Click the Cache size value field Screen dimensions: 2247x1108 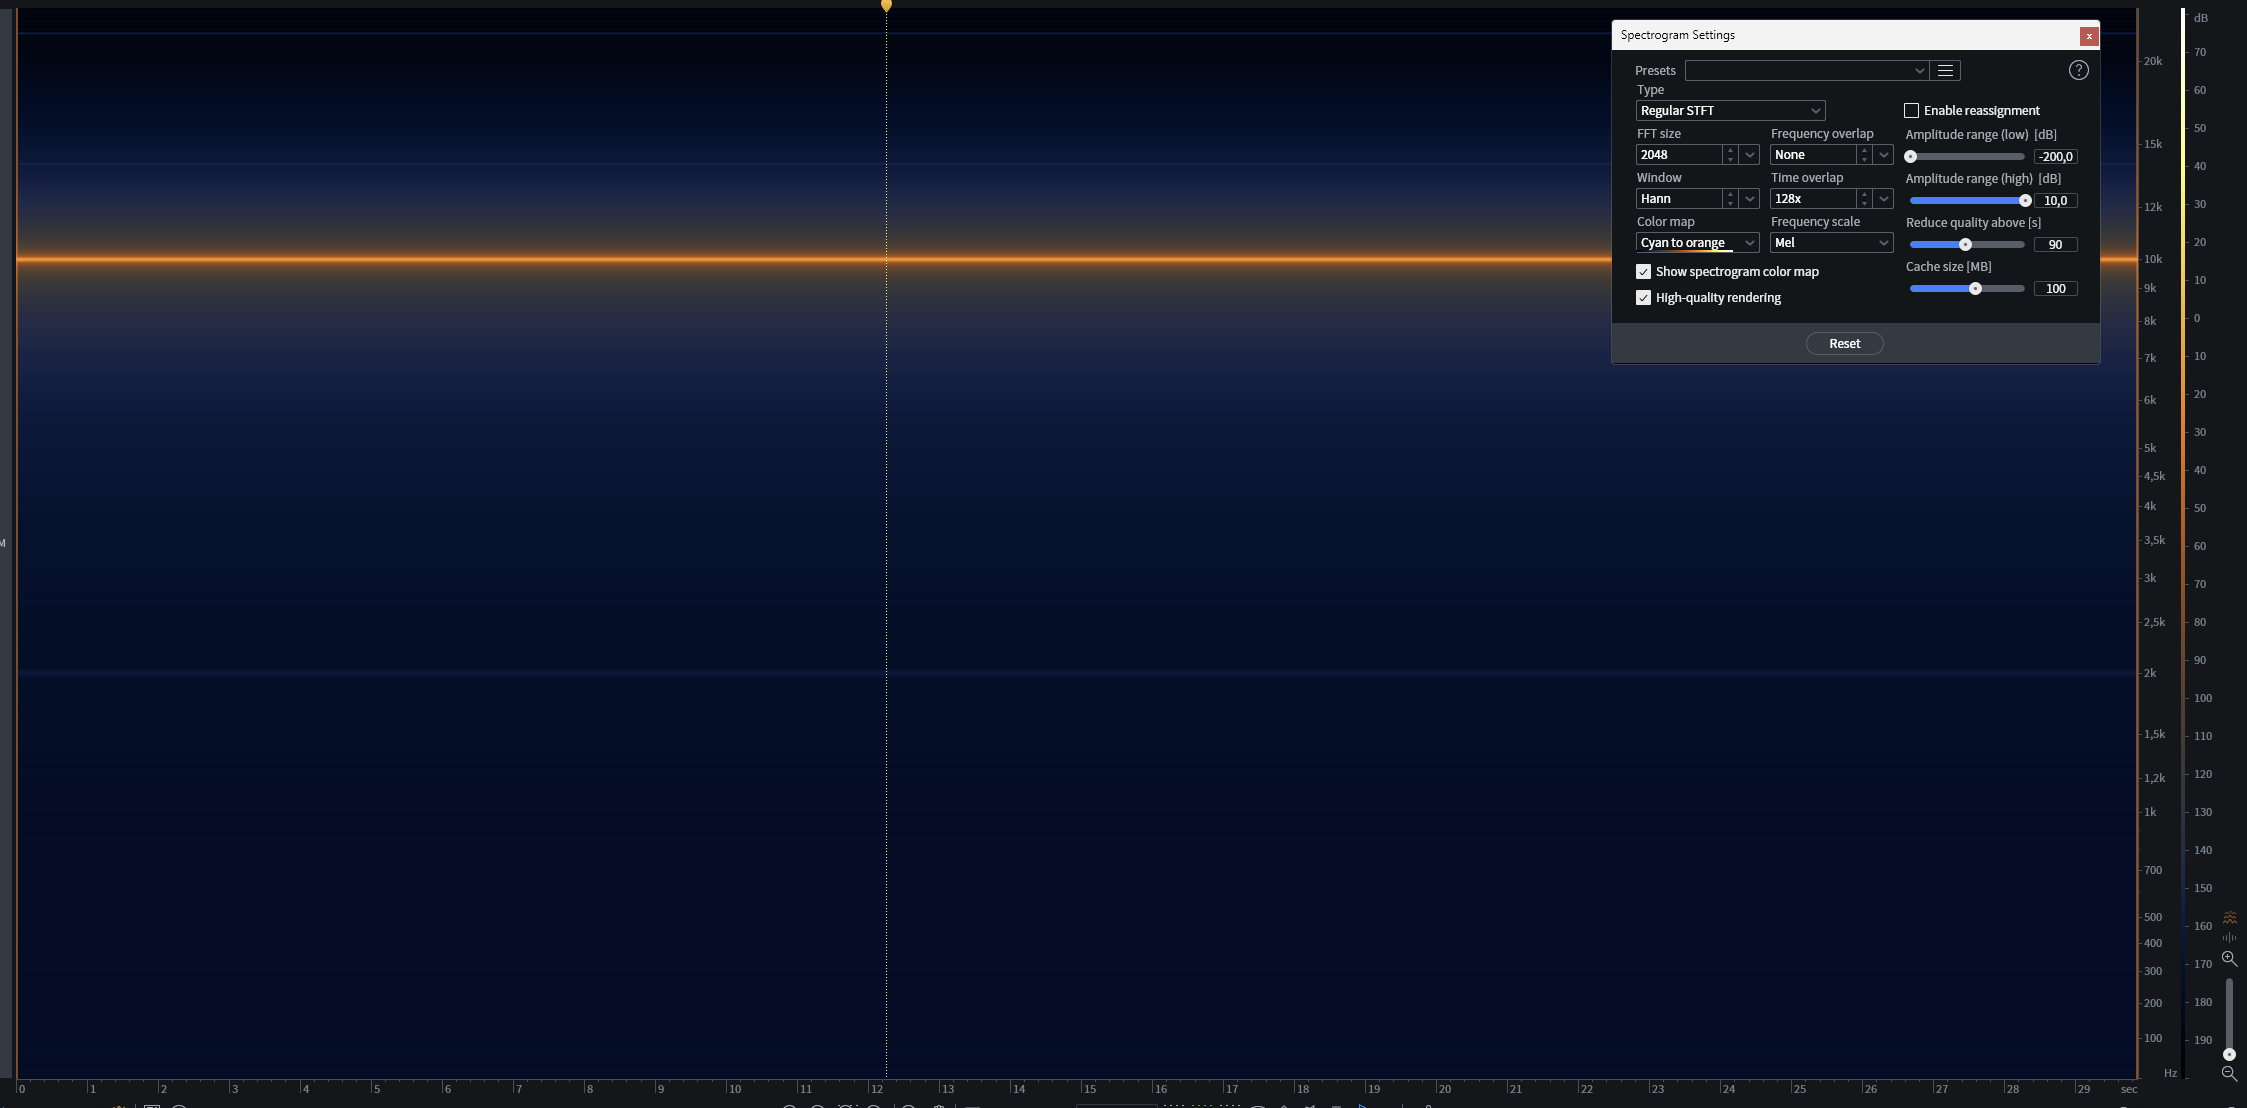pos(2055,289)
